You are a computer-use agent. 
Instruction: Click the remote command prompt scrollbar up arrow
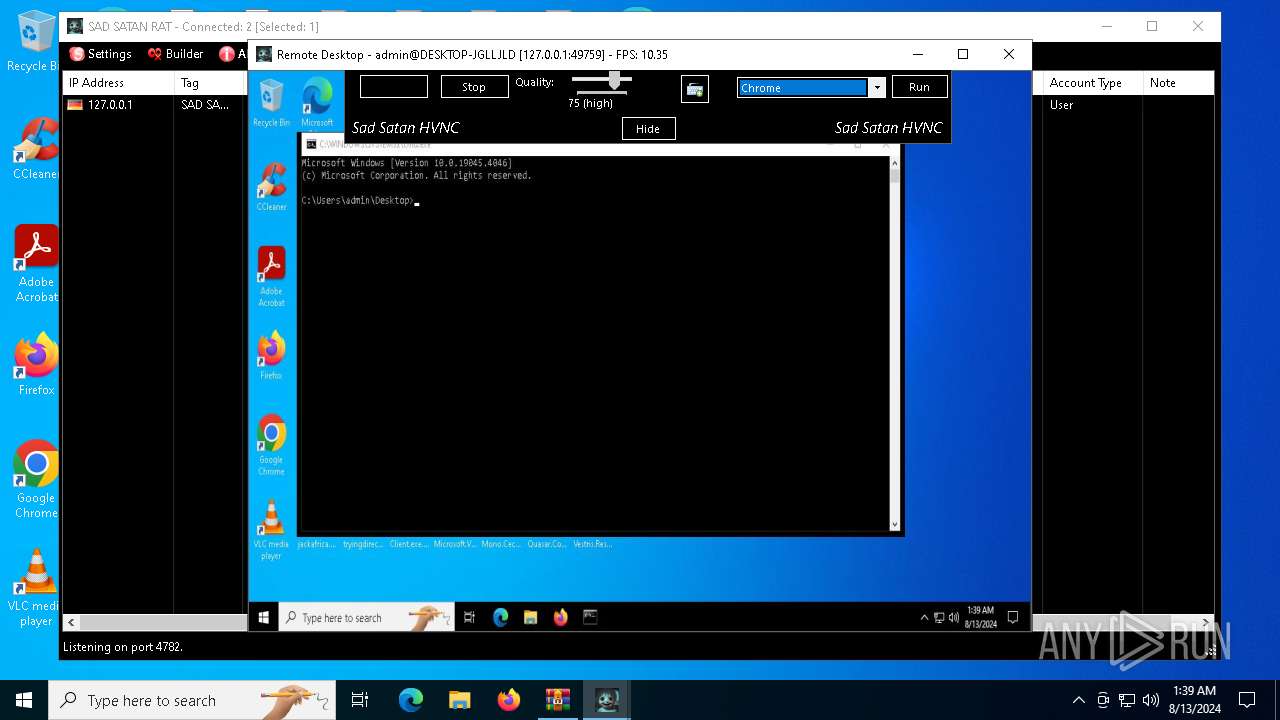point(894,162)
